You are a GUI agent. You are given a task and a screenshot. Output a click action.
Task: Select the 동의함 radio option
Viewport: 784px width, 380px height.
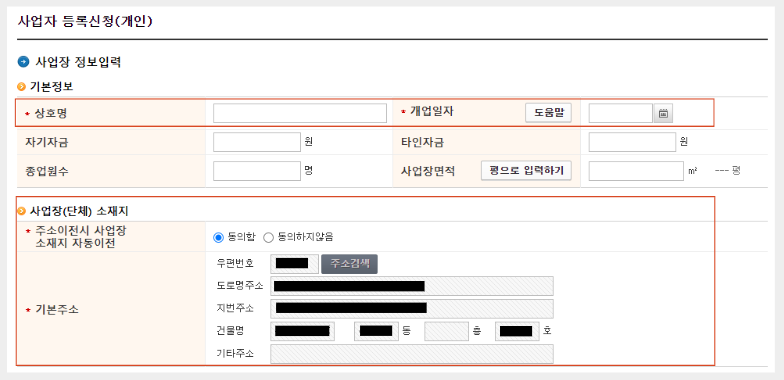click(x=218, y=238)
